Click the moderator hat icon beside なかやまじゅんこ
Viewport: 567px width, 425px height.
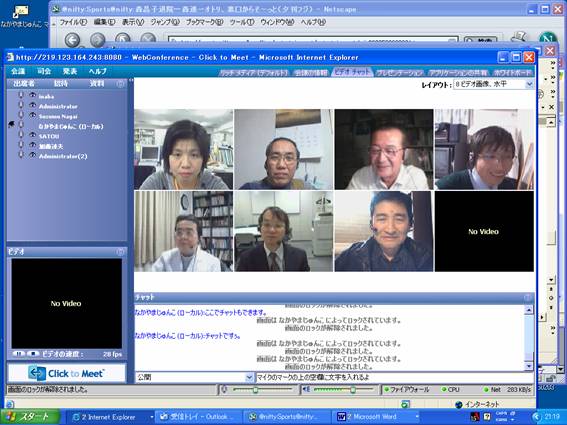click(12, 125)
